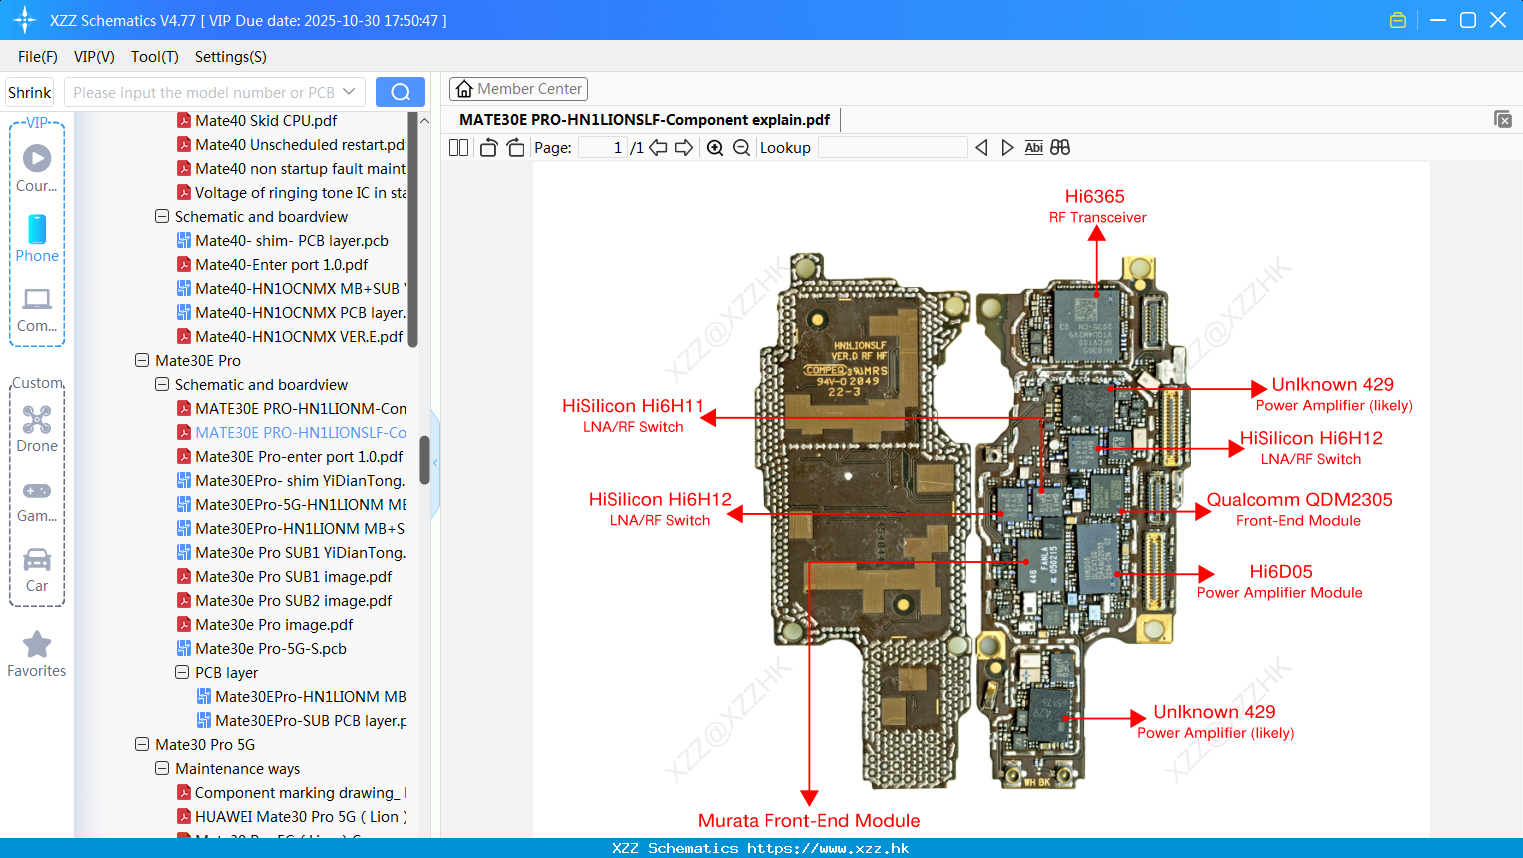The height and width of the screenshot is (858, 1523).
Task: Collapse the Mate30 Pro 5G node
Action: 142,744
